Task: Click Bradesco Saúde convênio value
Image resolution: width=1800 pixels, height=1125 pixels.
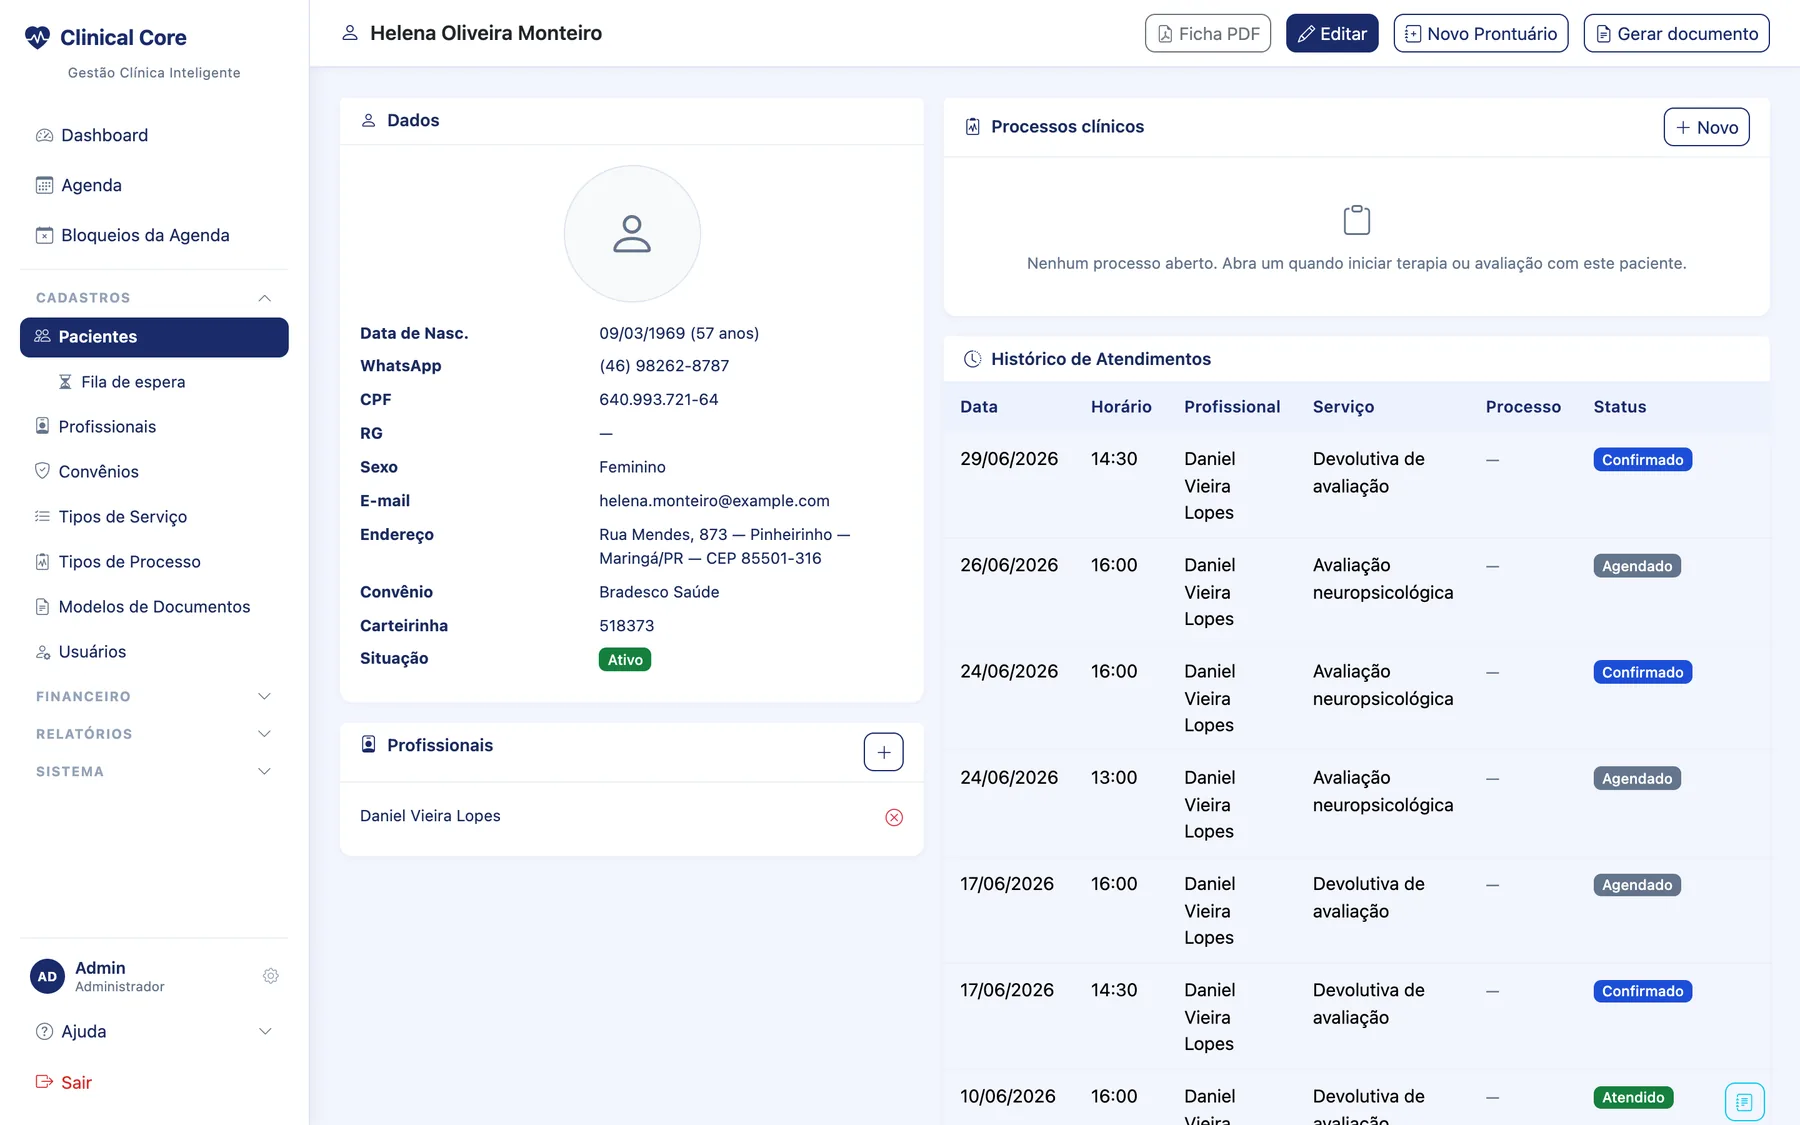Action: (x=659, y=592)
